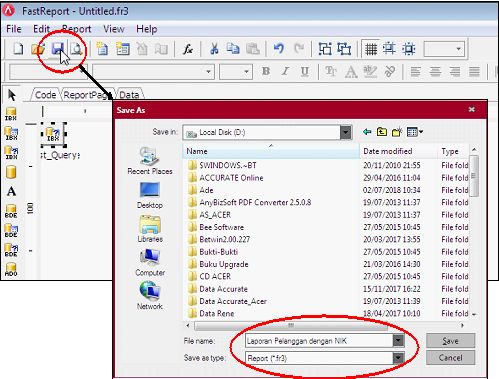
Task: Go to Recent Places
Action: (150, 161)
